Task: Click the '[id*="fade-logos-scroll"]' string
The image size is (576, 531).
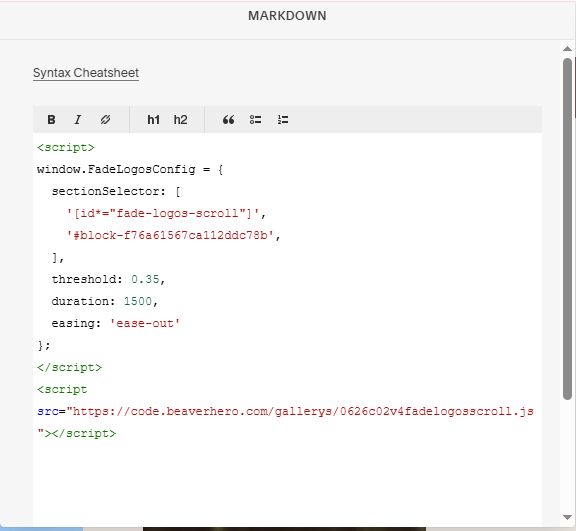Action: [x=163, y=213]
